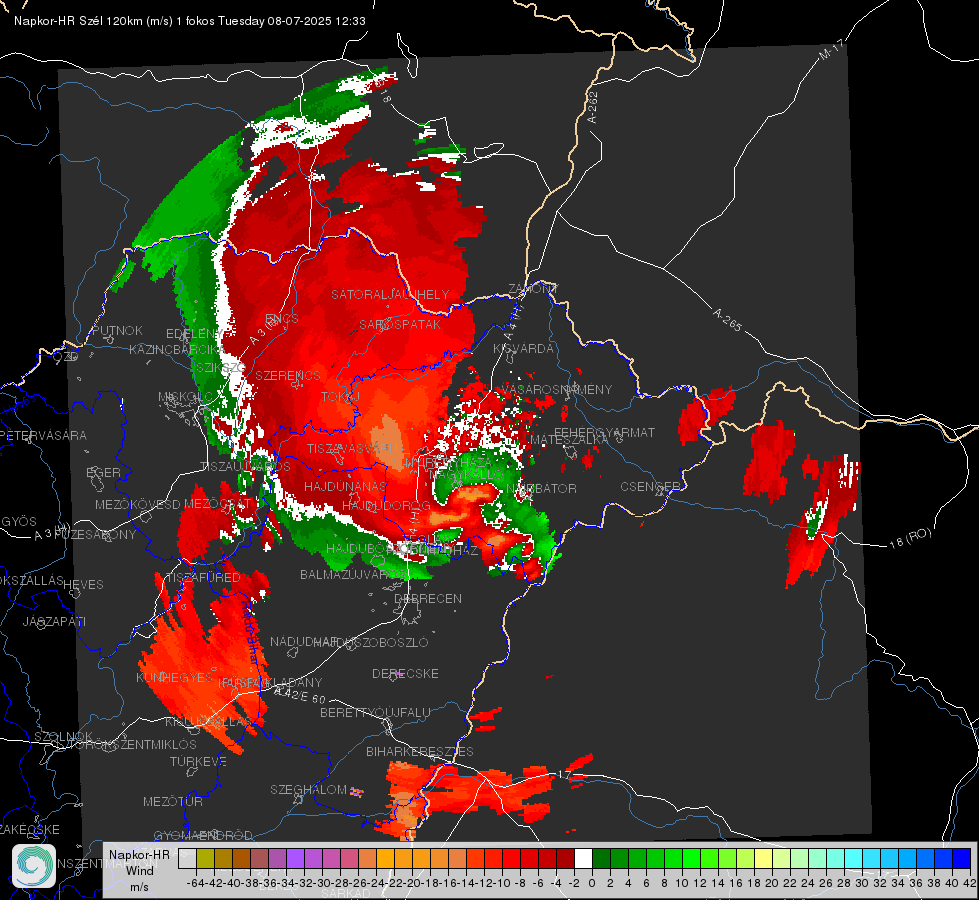Click the TÚRKEVE city label
This screenshot has width=979, height=900.
[x=198, y=761]
